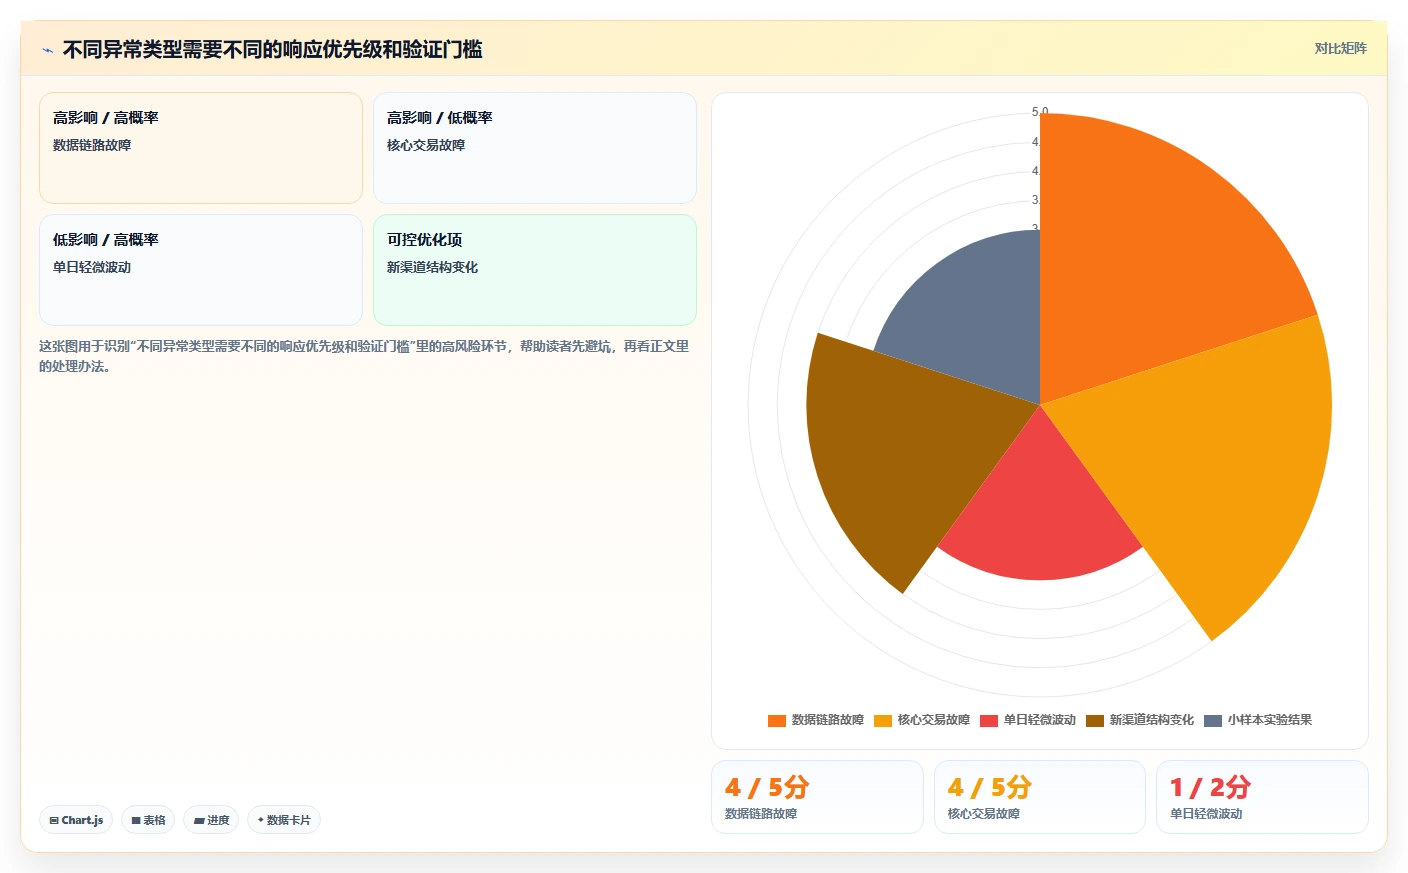
Task: Click the gray-blue 小样本实验结果 chart segment
Action: click(975, 315)
